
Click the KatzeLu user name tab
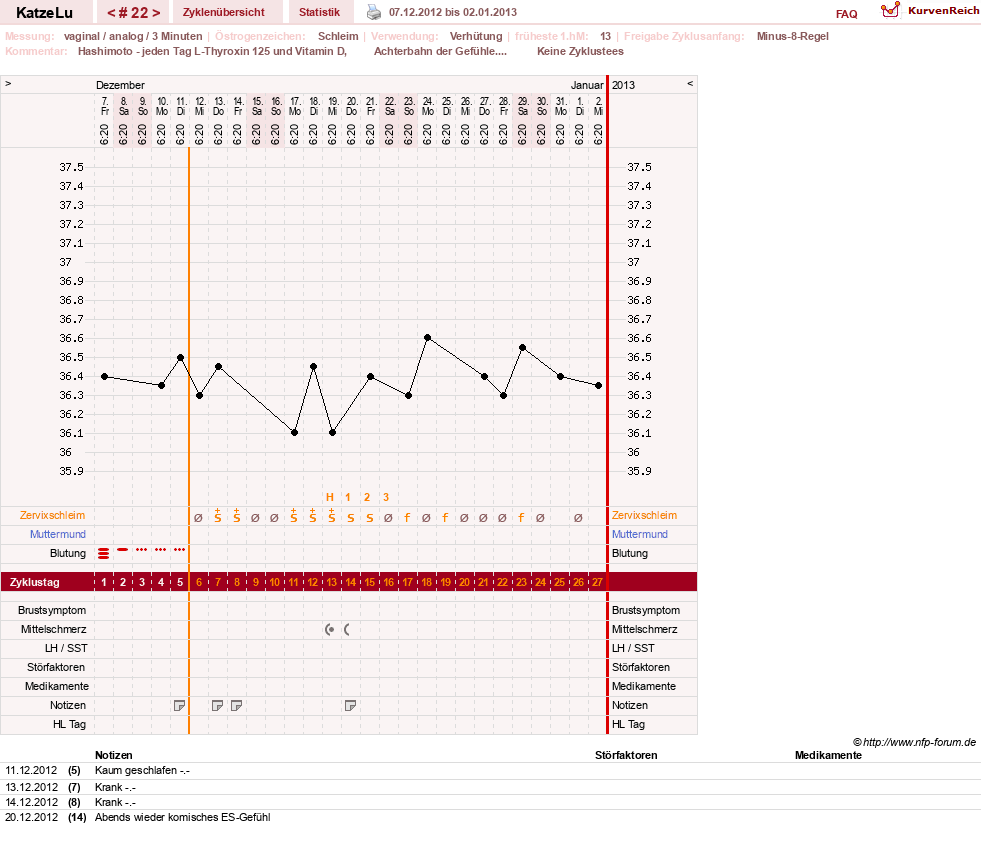[x=44, y=13]
